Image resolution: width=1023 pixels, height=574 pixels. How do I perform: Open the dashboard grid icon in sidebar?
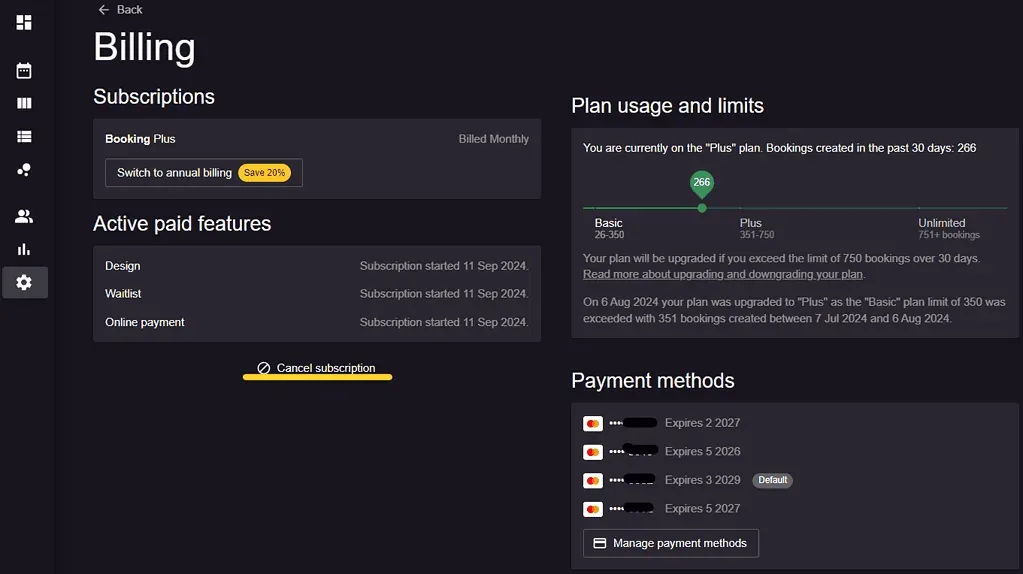click(x=23, y=22)
